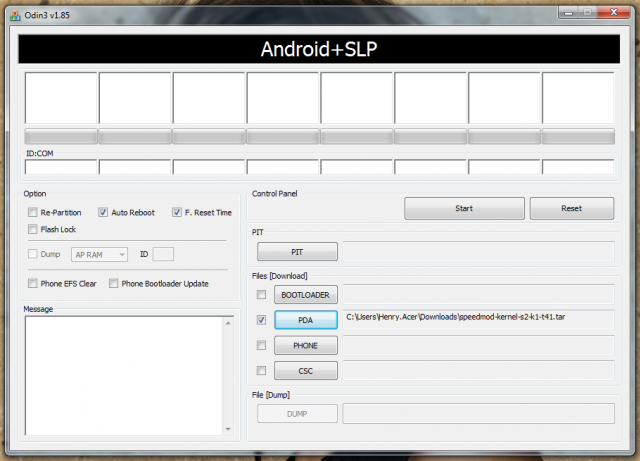640x461 pixels.
Task: Tick the checkbox beside CSC
Action: pos(261,370)
